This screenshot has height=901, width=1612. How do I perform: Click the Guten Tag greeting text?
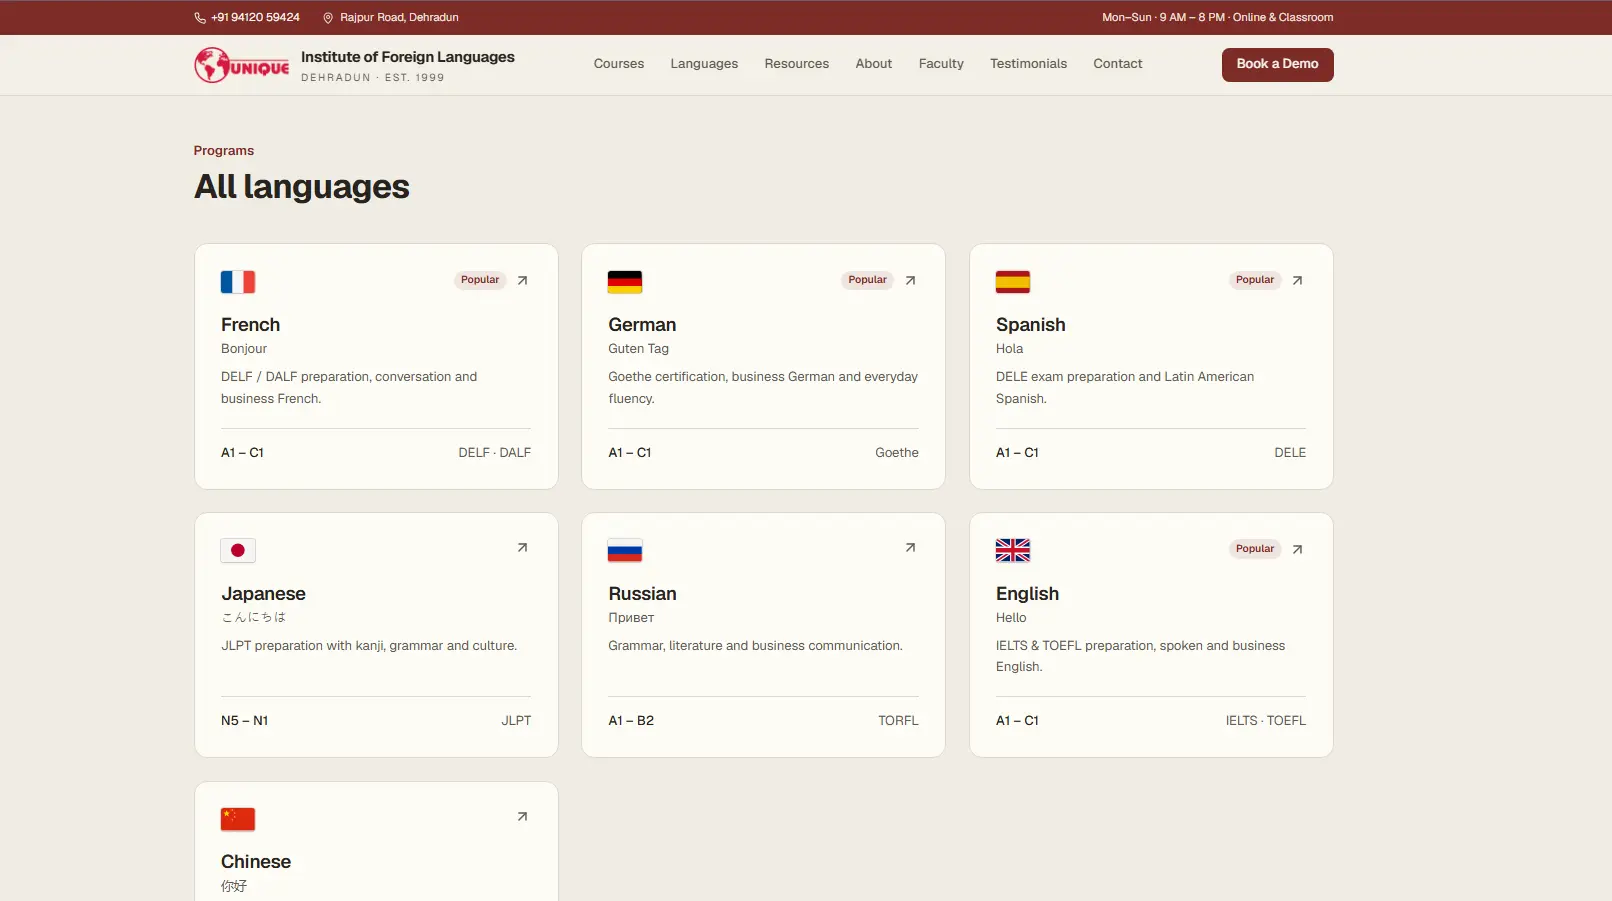pyautogui.click(x=638, y=349)
